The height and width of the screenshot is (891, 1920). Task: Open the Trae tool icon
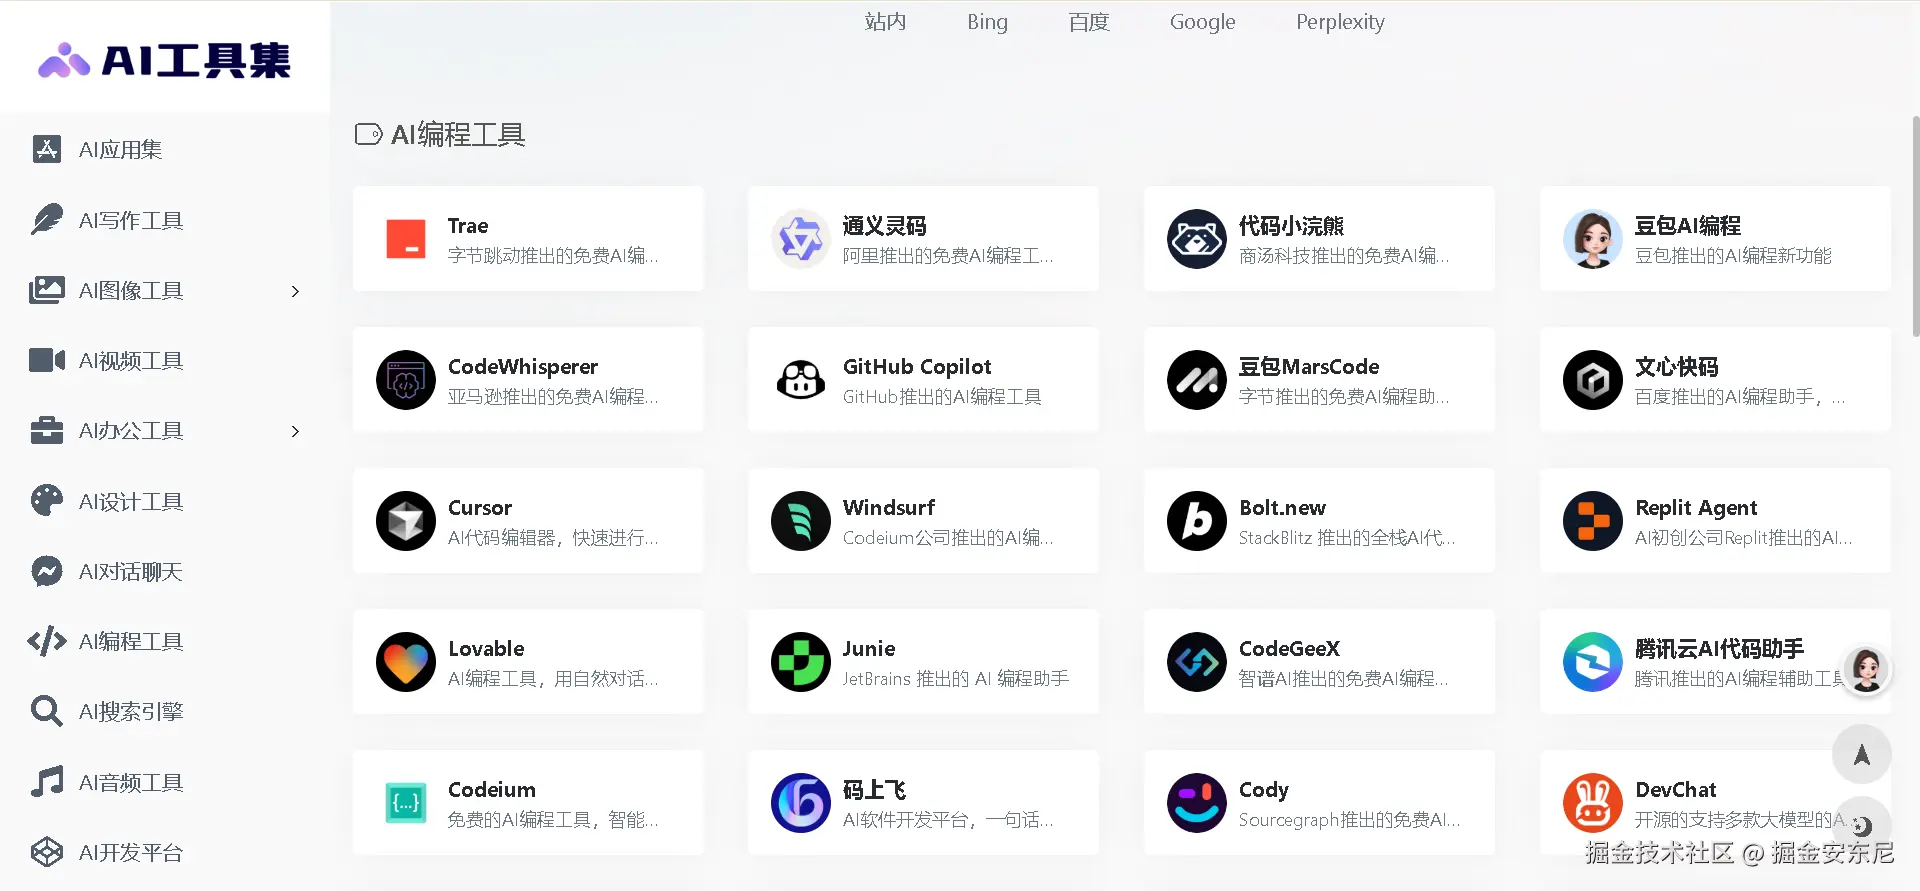pos(406,239)
